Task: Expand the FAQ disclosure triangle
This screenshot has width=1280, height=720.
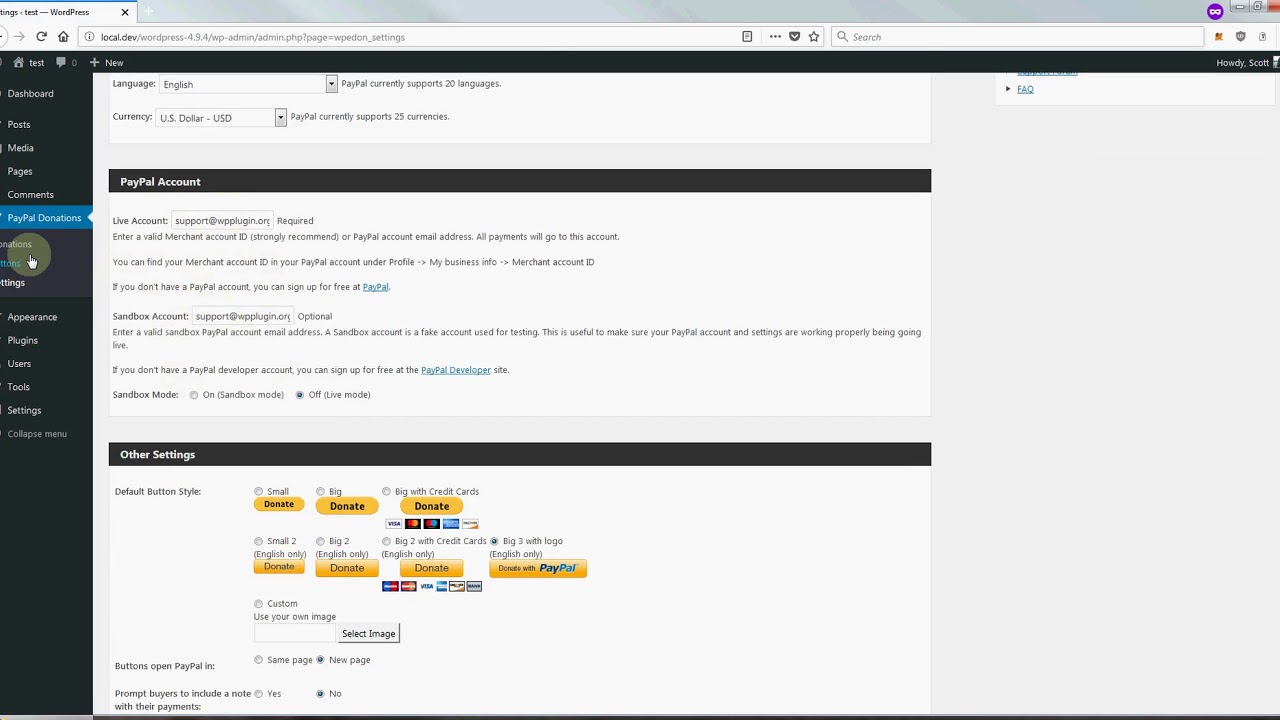Action: (1008, 89)
